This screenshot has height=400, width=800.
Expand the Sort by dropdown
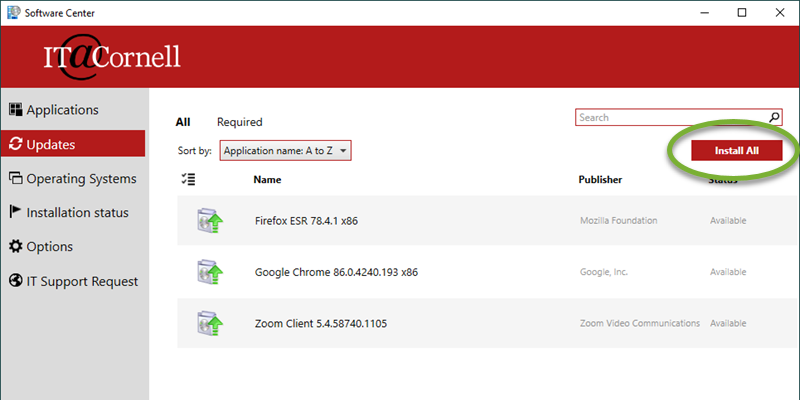point(285,151)
